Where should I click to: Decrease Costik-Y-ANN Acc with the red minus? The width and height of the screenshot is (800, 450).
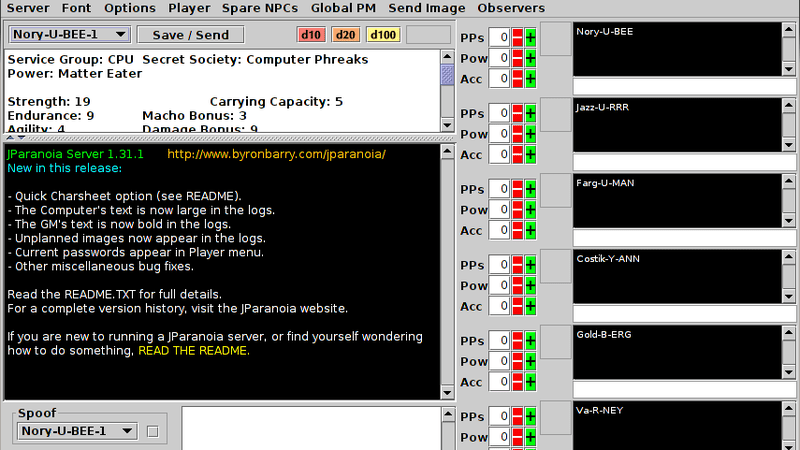(517, 306)
